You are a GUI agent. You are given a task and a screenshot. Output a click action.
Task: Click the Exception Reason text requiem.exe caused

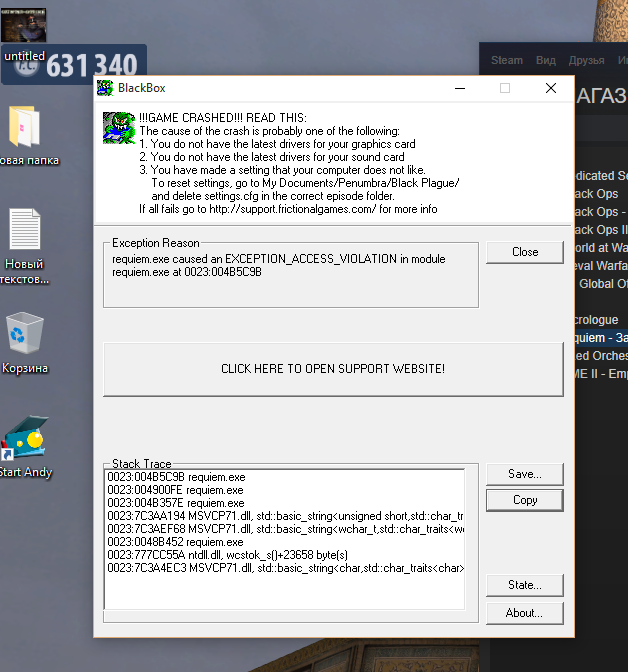(x=279, y=265)
